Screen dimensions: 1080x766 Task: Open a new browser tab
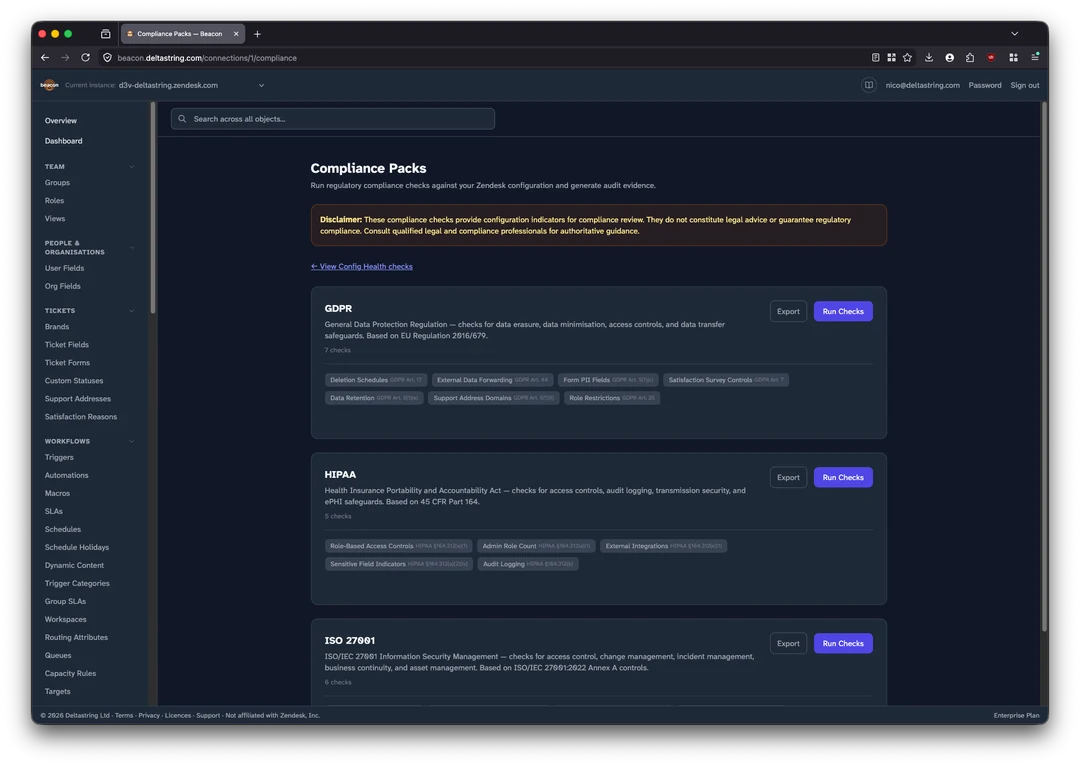pos(258,34)
